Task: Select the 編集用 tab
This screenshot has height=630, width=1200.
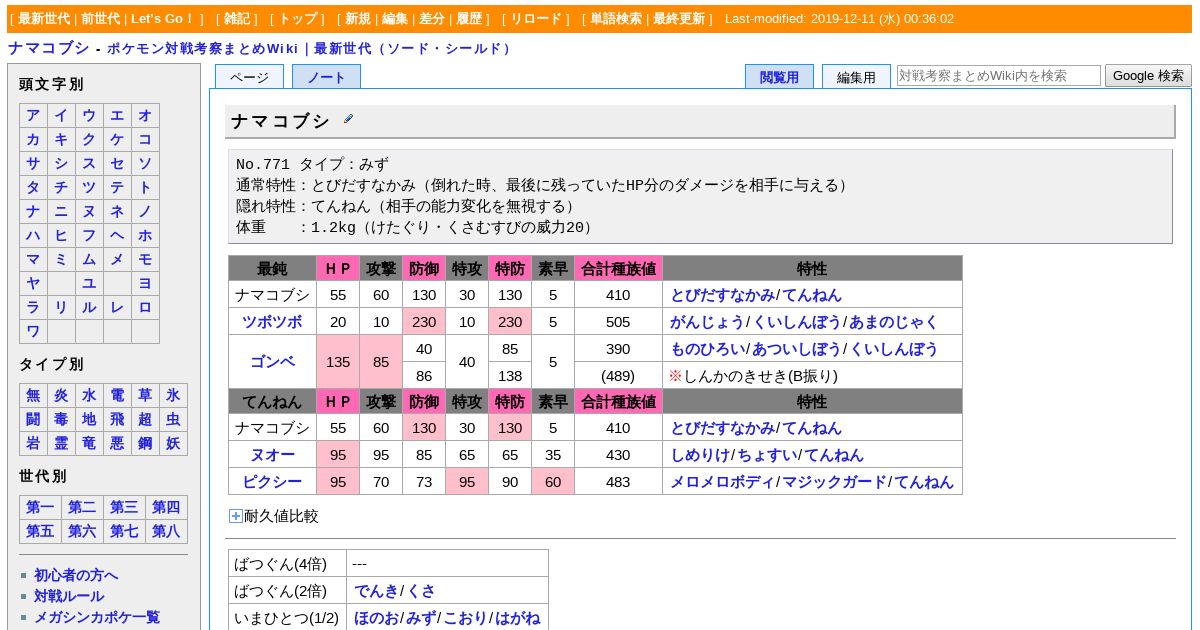Action: [x=856, y=77]
